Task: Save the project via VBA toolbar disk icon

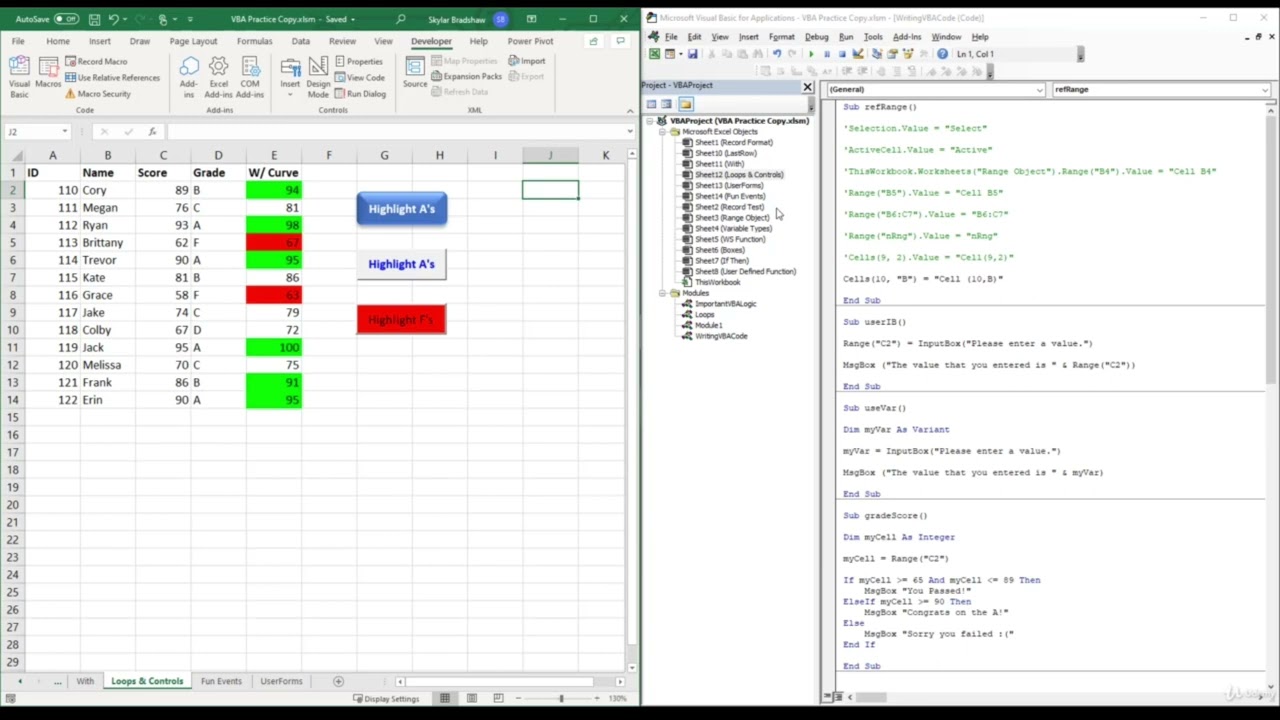Action: [x=692, y=54]
